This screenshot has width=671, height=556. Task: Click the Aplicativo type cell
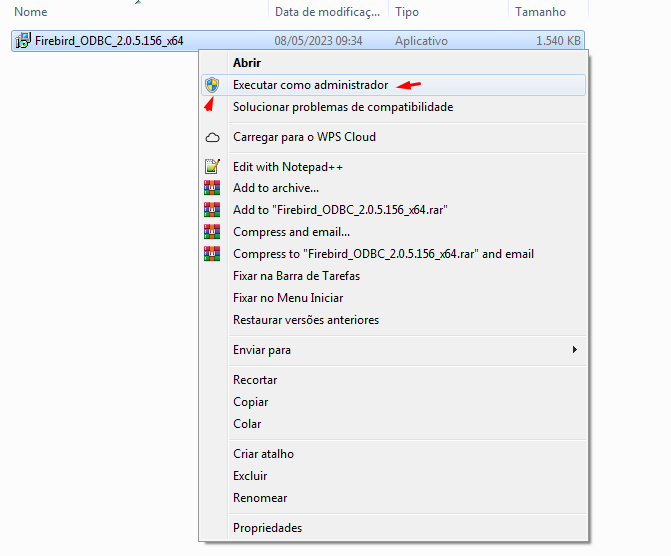(421, 41)
